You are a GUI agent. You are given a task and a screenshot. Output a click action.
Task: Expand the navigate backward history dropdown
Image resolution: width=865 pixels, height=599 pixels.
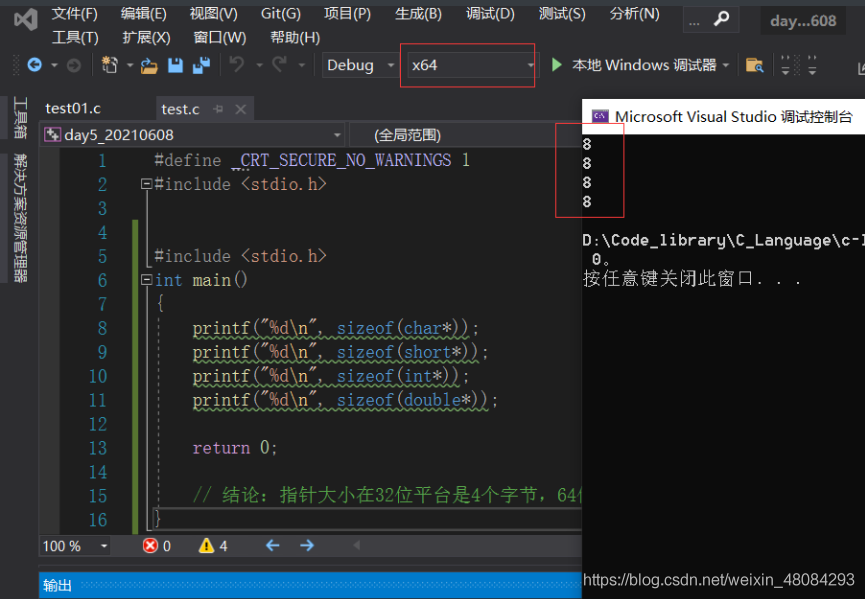[x=54, y=65]
